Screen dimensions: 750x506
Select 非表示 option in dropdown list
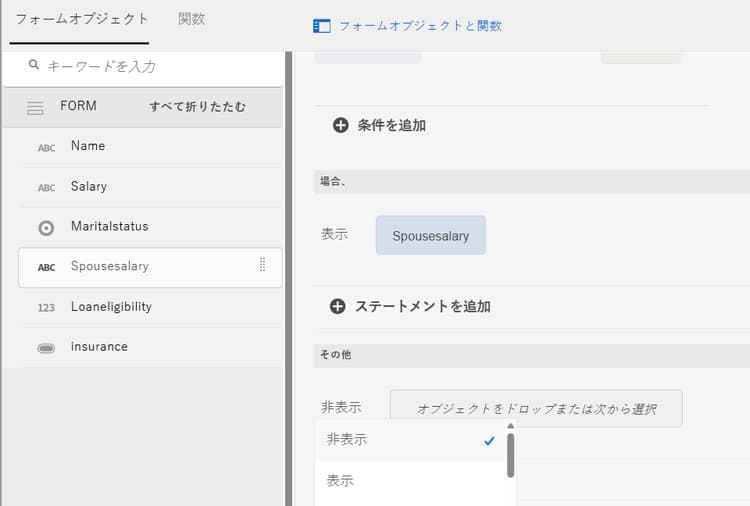[410, 440]
